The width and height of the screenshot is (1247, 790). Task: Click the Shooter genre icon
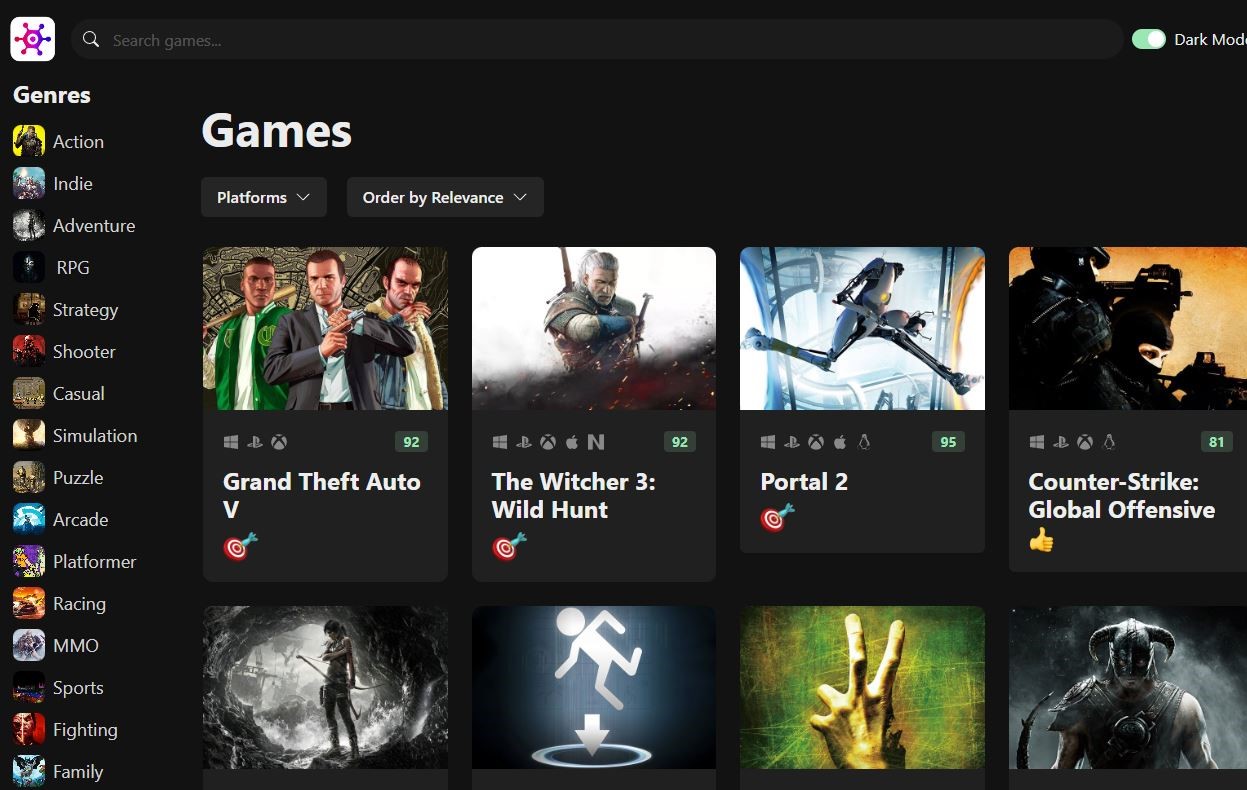29,351
